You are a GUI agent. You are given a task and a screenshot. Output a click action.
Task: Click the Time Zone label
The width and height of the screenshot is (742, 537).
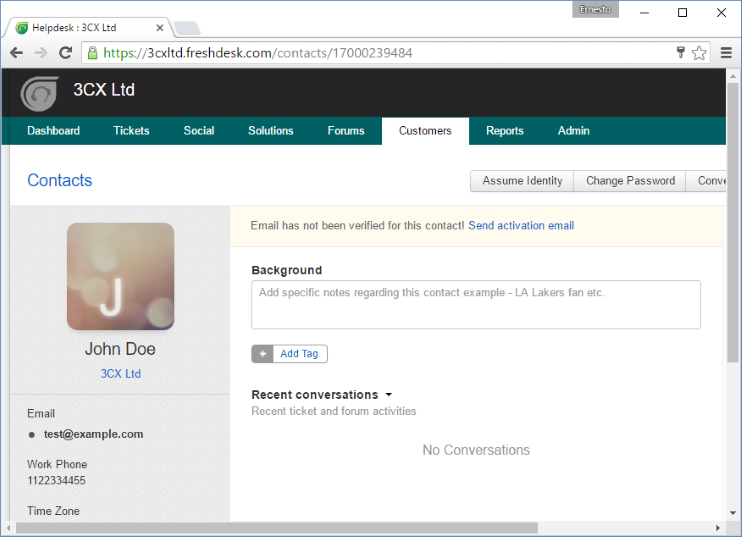tap(53, 511)
